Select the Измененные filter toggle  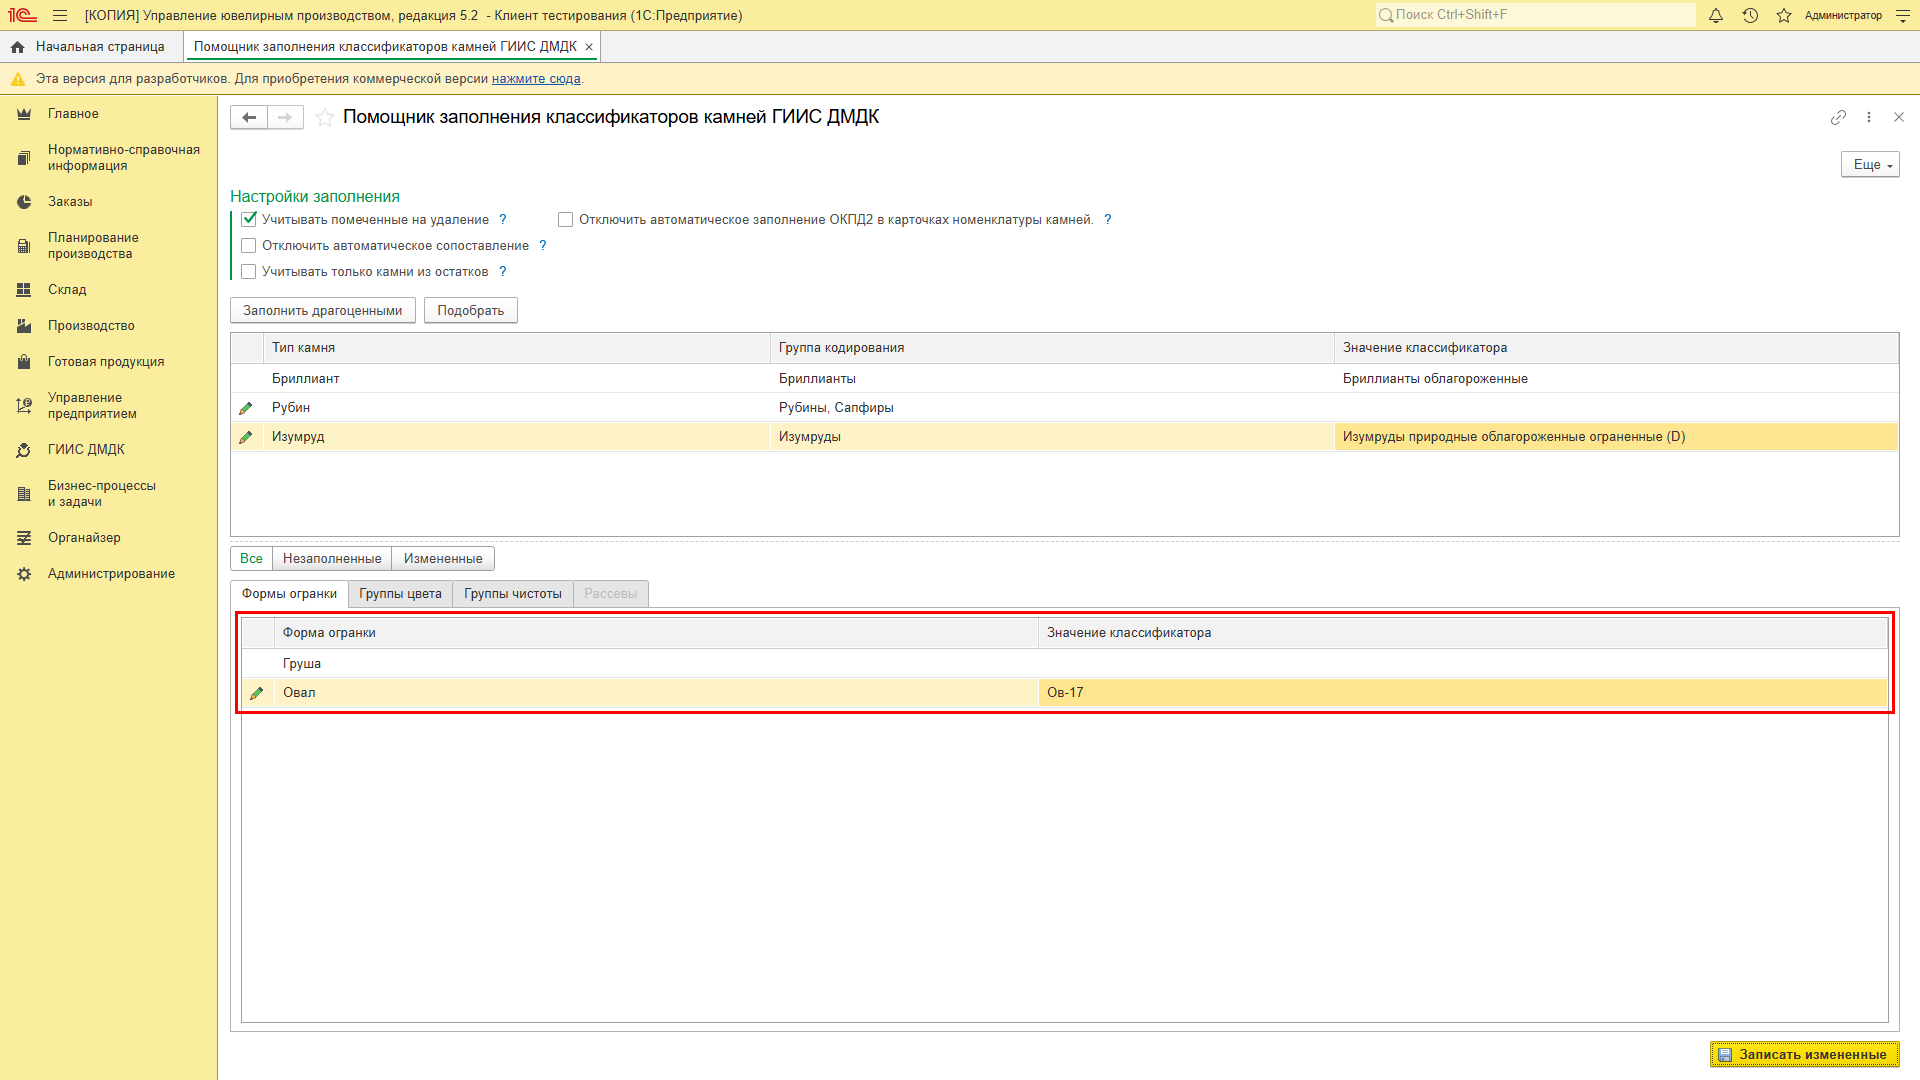tap(443, 558)
